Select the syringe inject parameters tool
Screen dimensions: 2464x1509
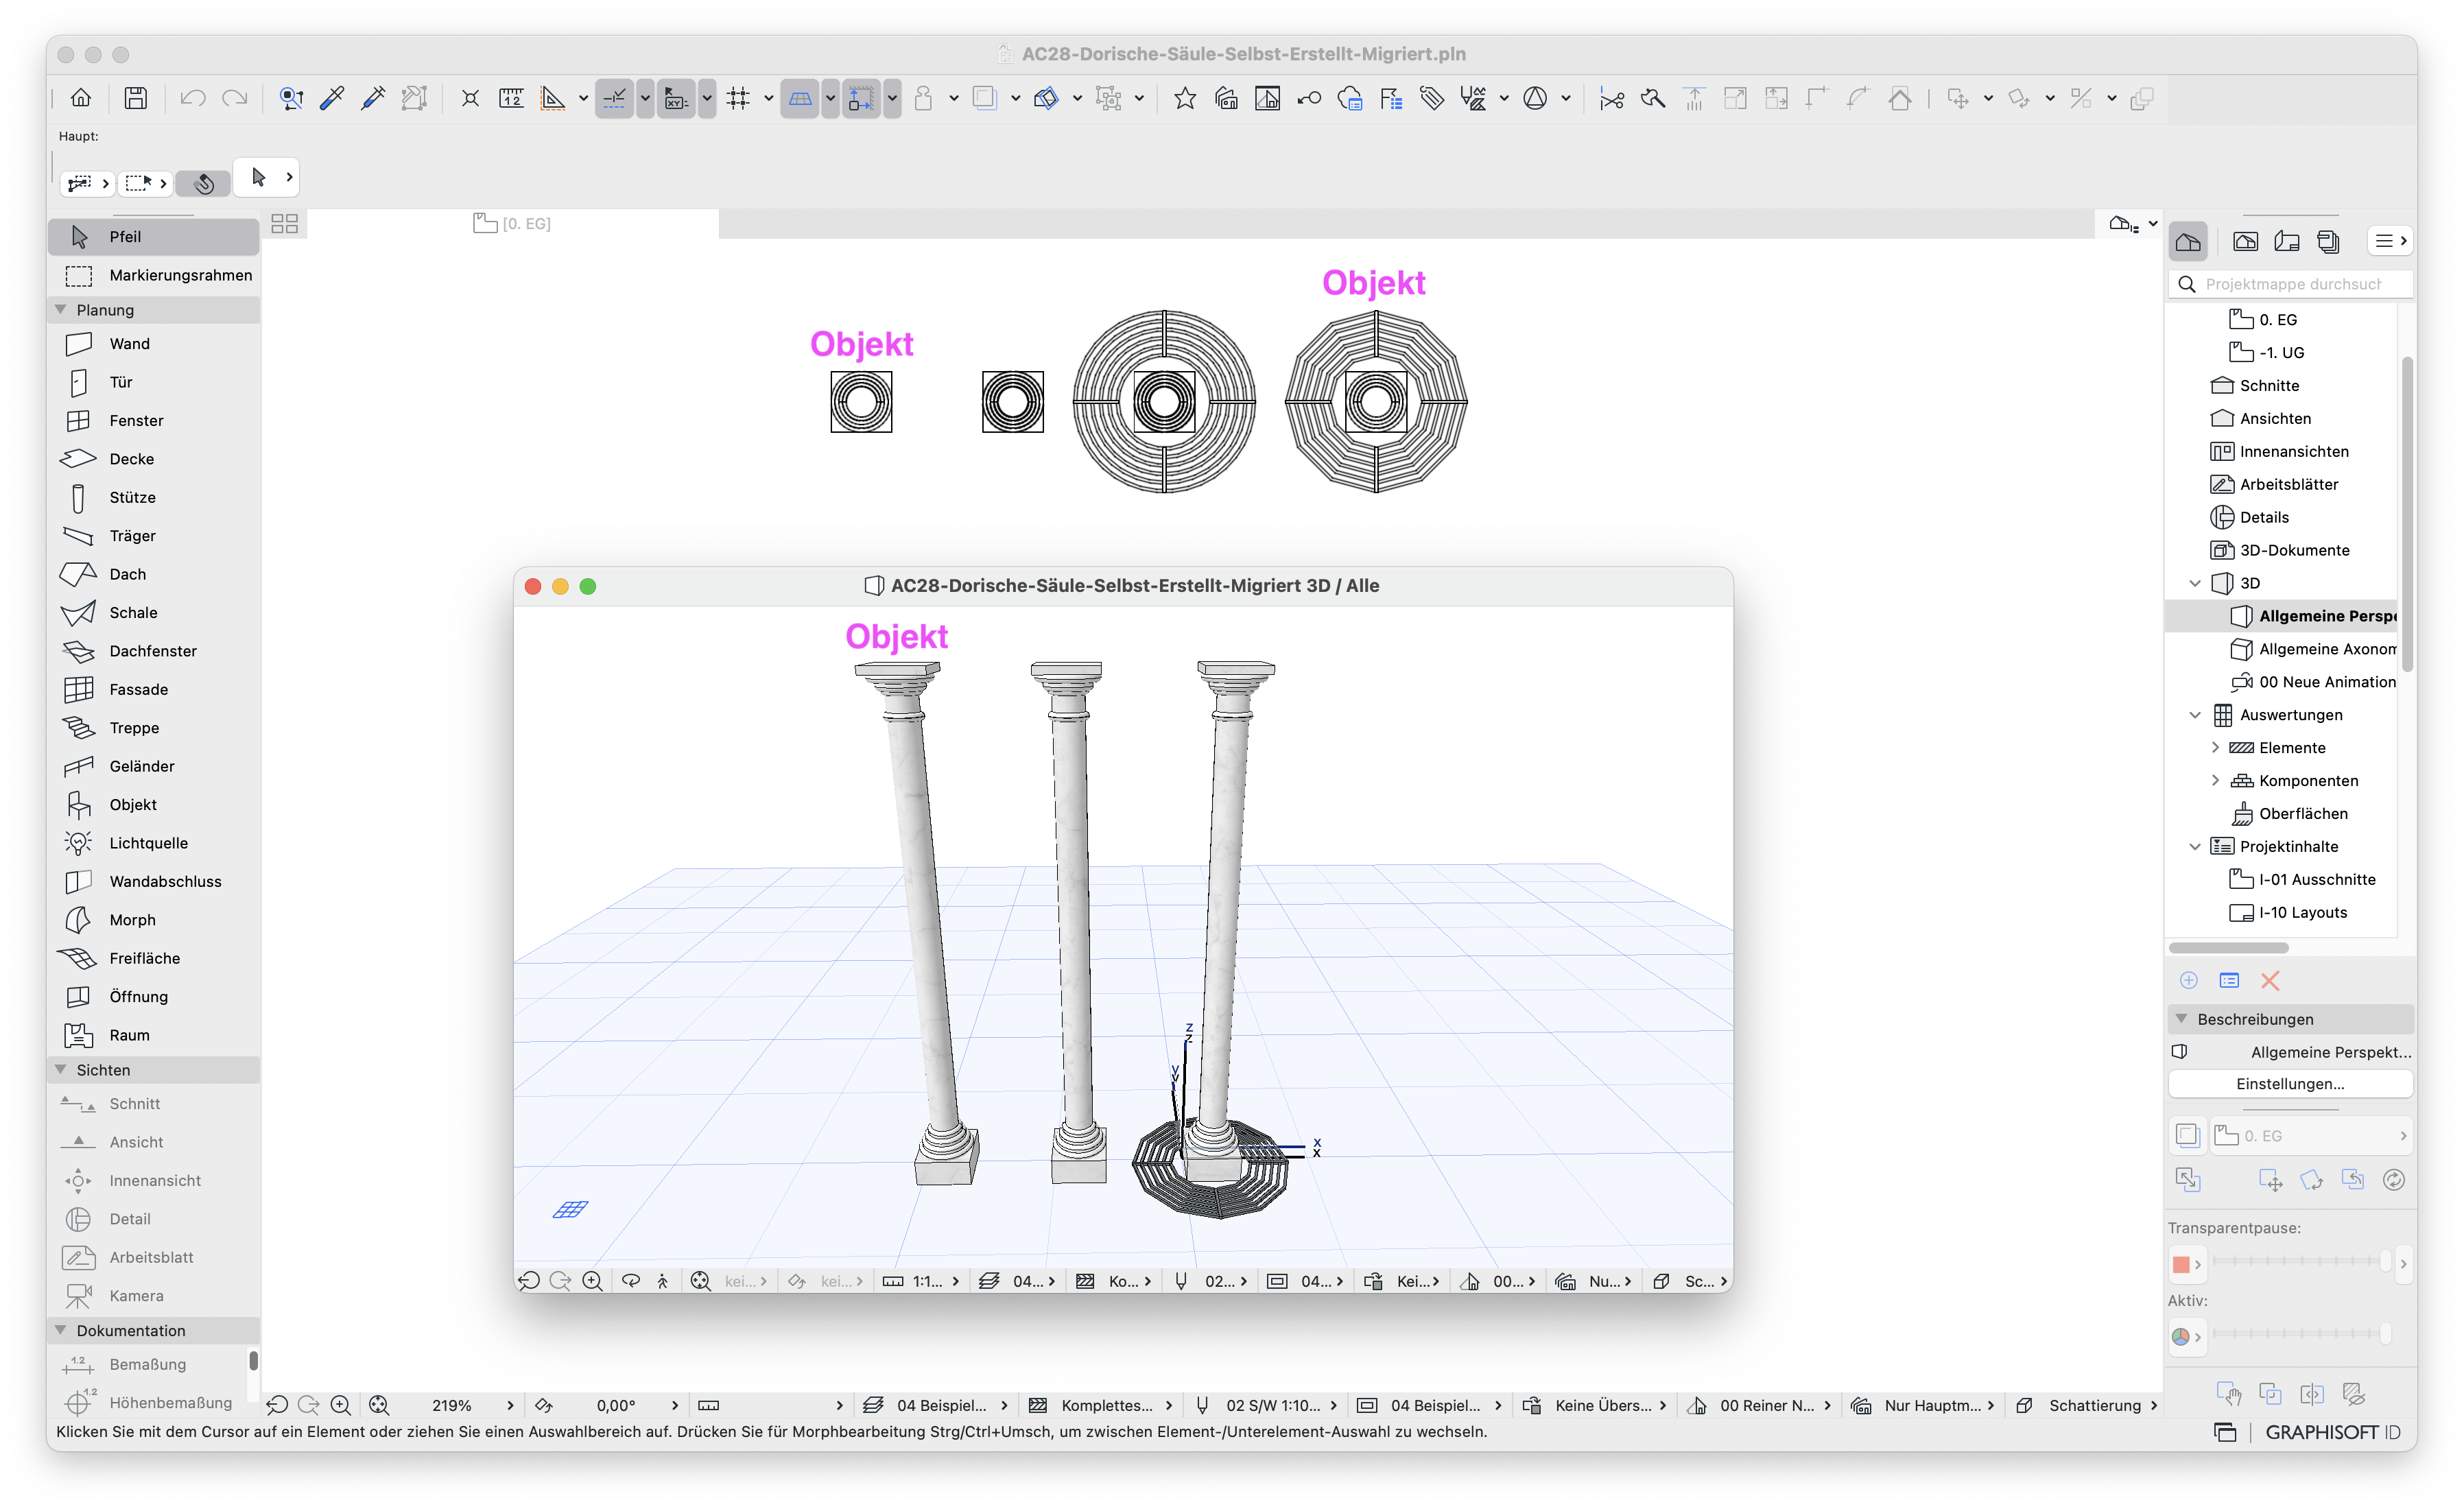pos(372,98)
